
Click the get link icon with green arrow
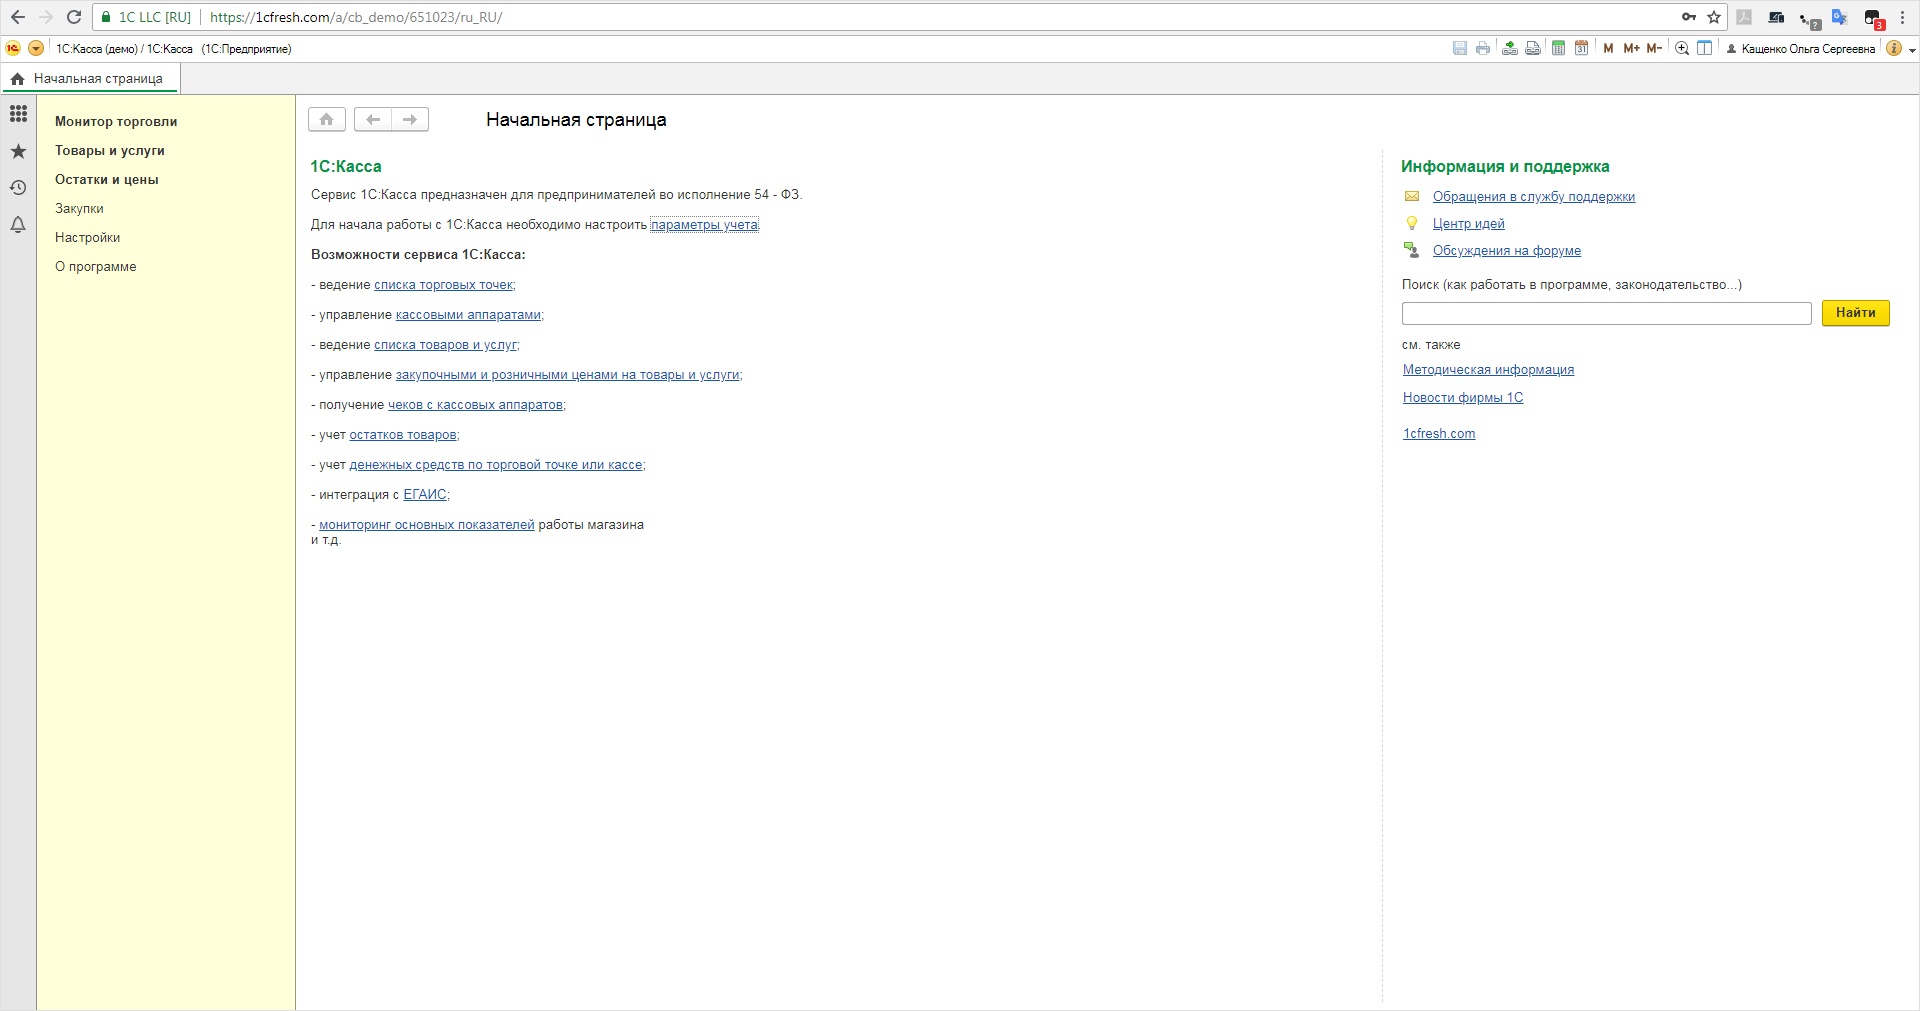(x=1510, y=48)
